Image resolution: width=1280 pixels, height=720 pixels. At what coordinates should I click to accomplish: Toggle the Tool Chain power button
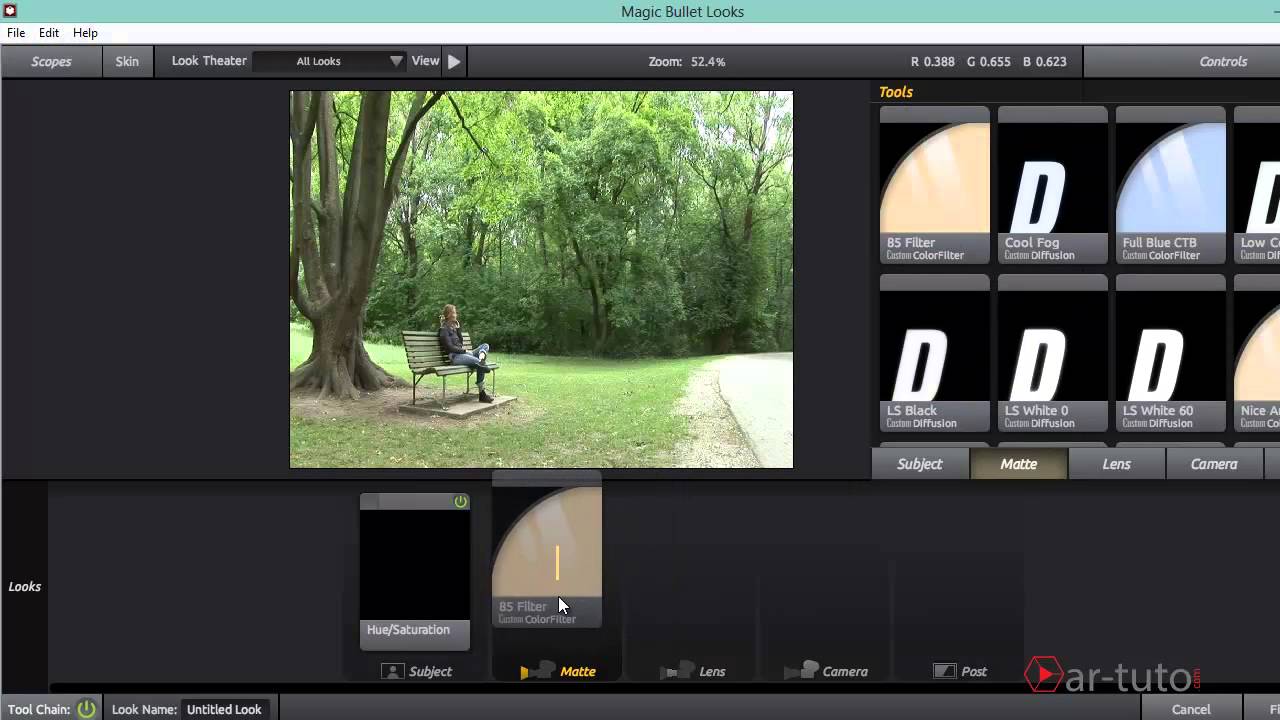coord(87,709)
